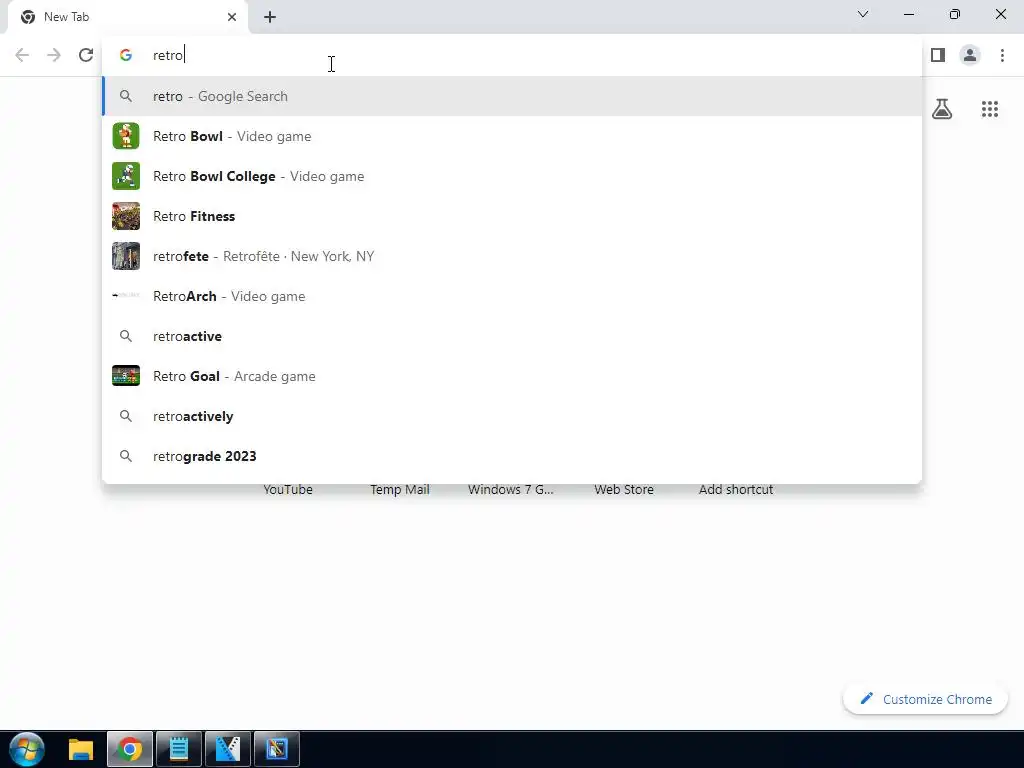This screenshot has width=1024, height=768.
Task: Choose the 'retrograde 2023' suggestion
Action: (x=512, y=456)
